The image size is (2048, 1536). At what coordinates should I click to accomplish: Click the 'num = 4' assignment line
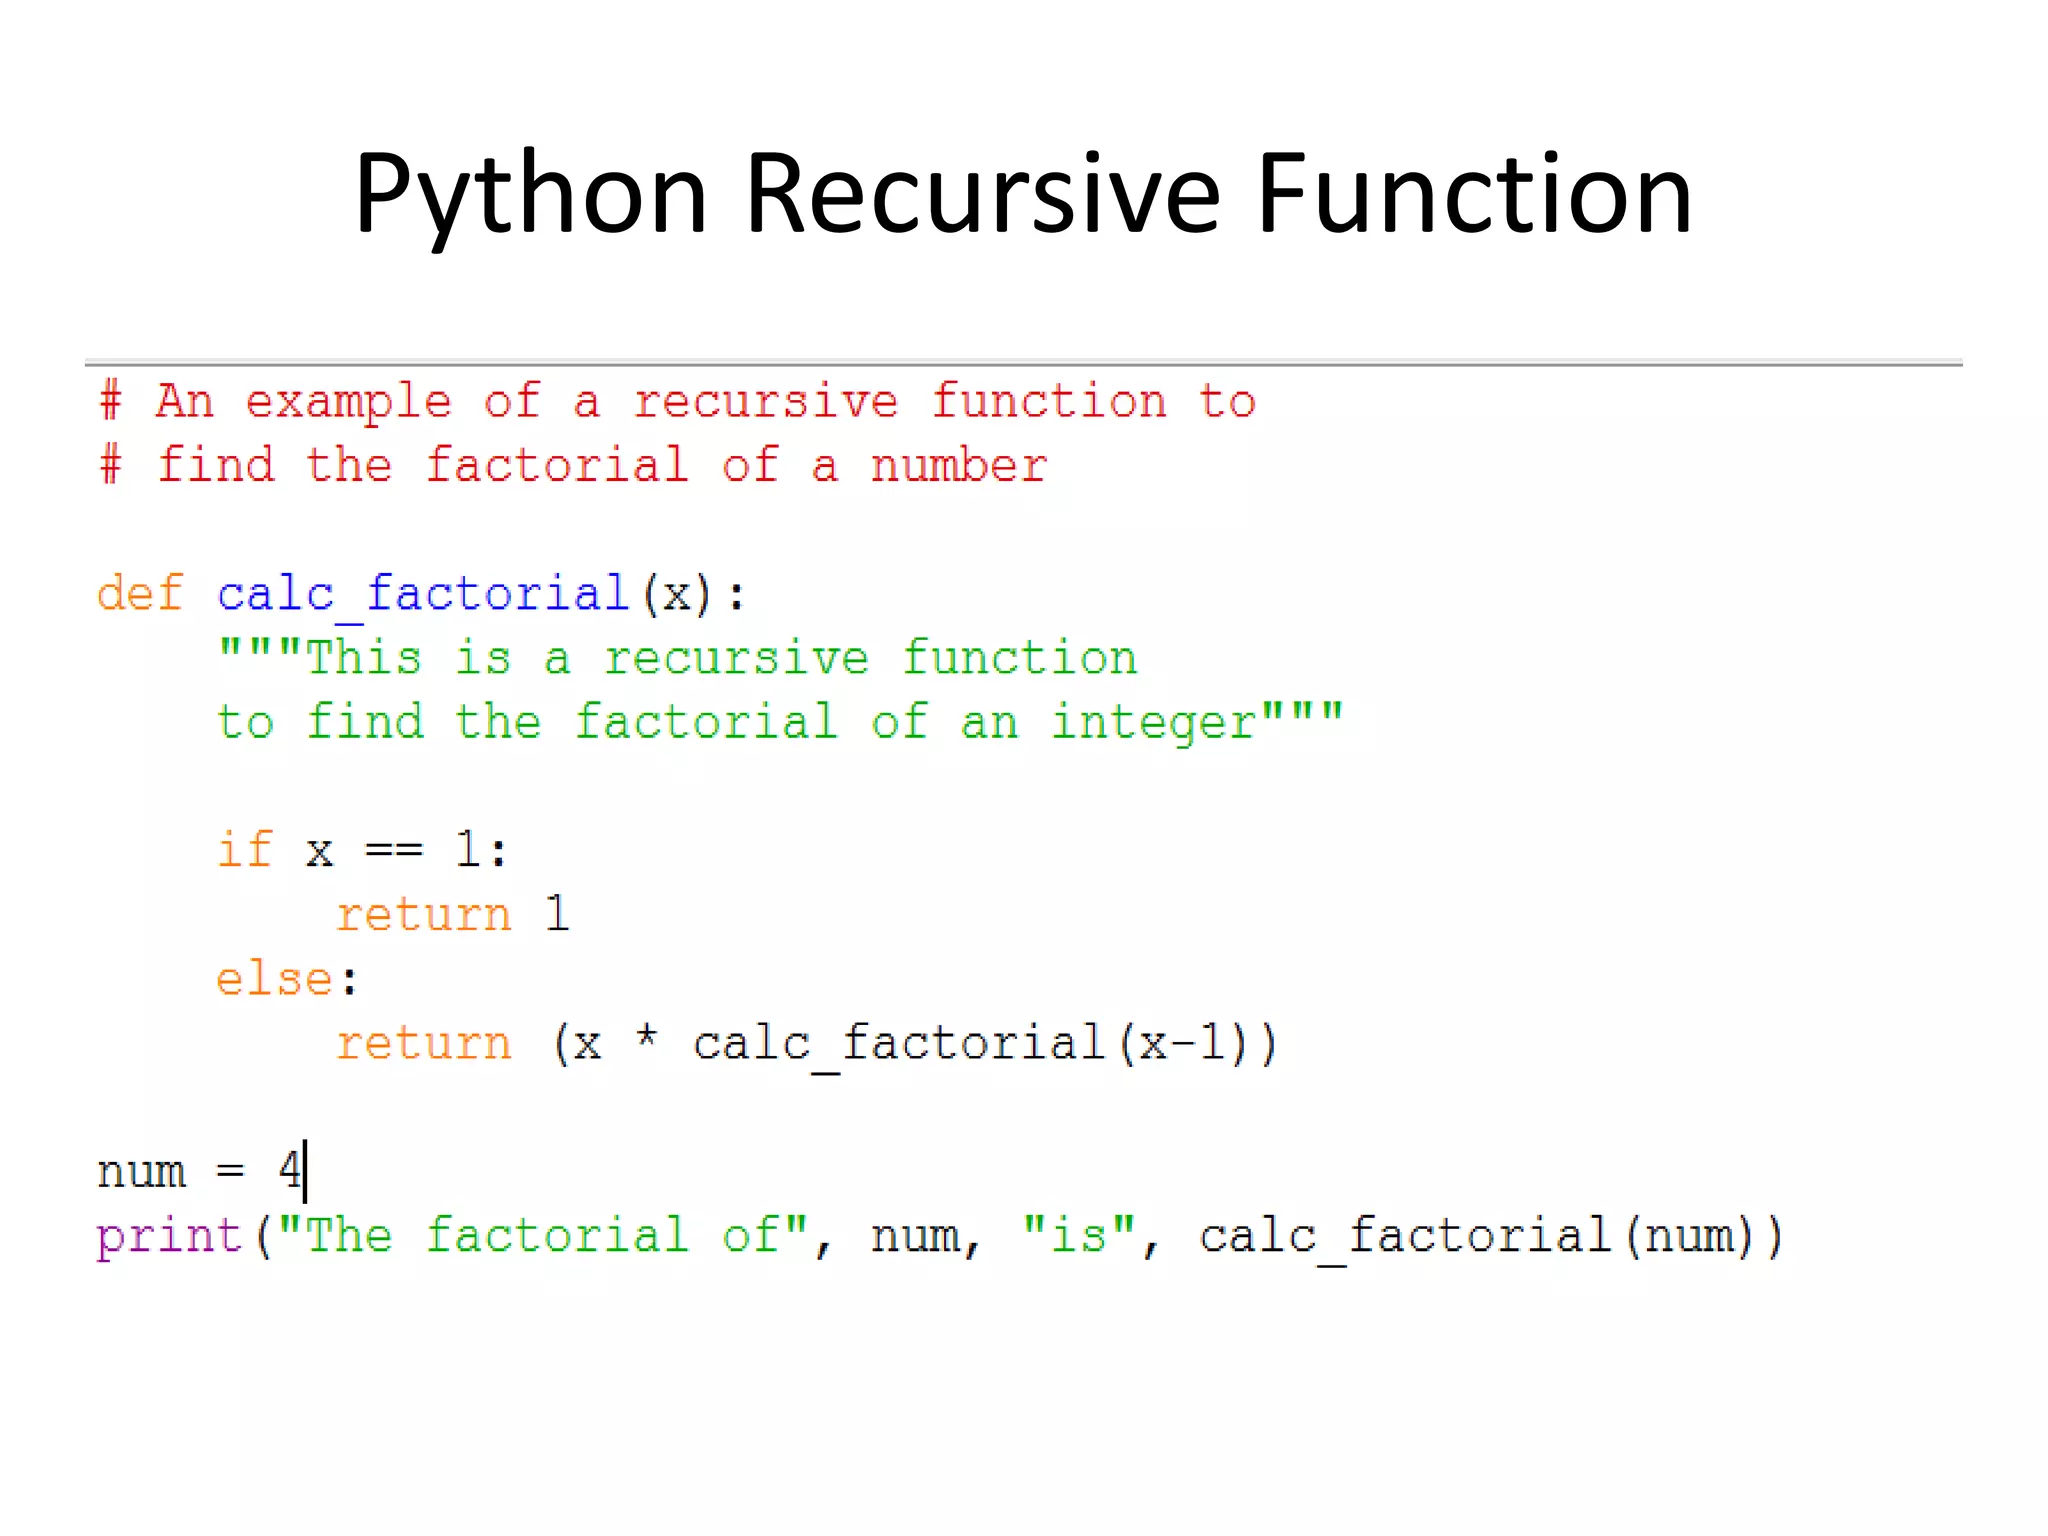click(201, 1171)
